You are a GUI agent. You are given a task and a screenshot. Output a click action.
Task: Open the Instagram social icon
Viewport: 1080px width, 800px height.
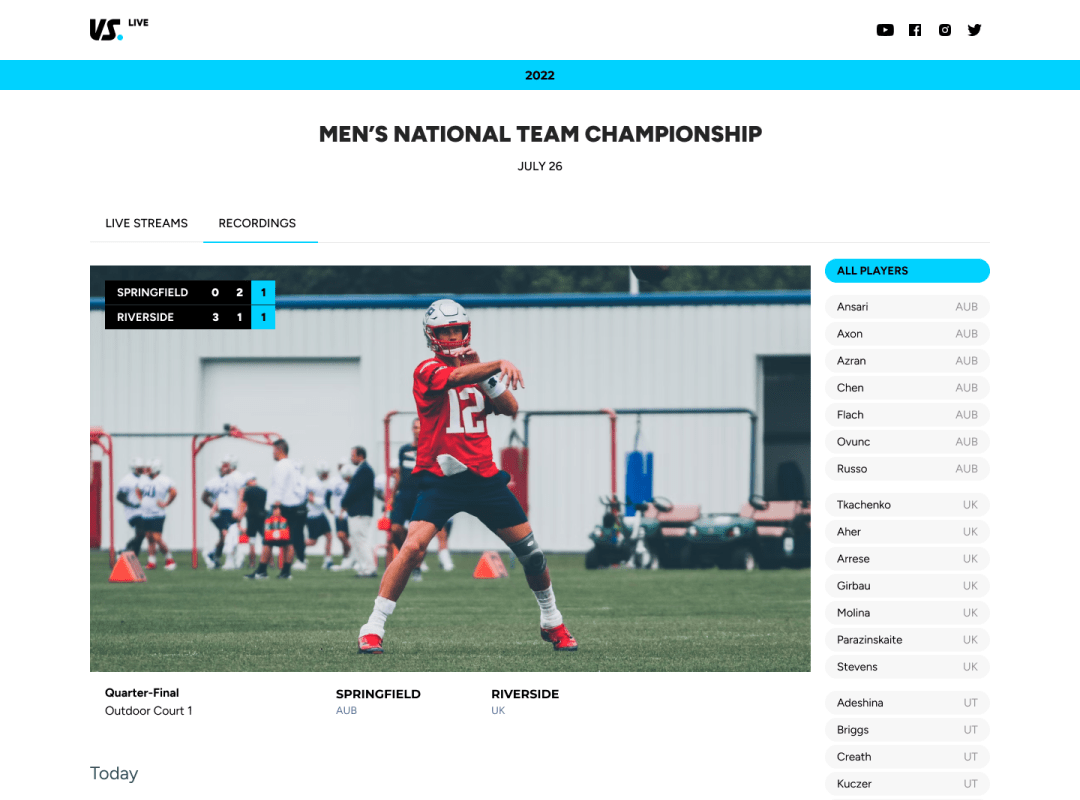pos(945,30)
